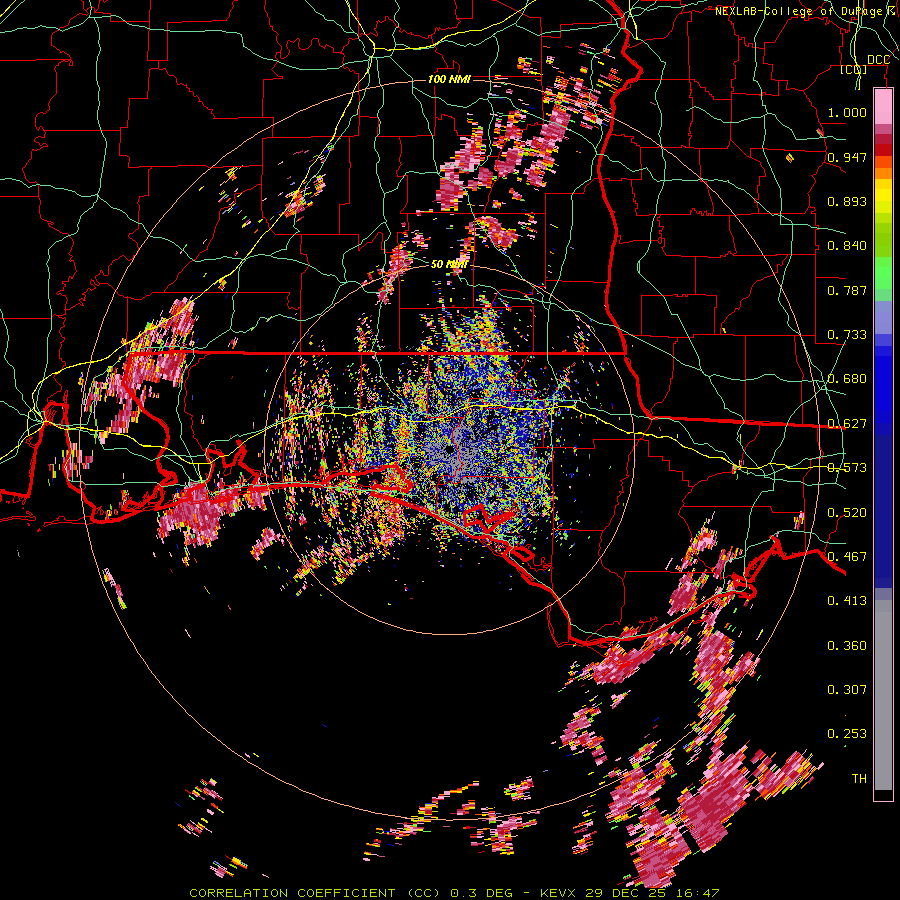Viewport: 900px width, 900px height.
Task: Select the 0.627 scale value
Action: click(x=847, y=424)
